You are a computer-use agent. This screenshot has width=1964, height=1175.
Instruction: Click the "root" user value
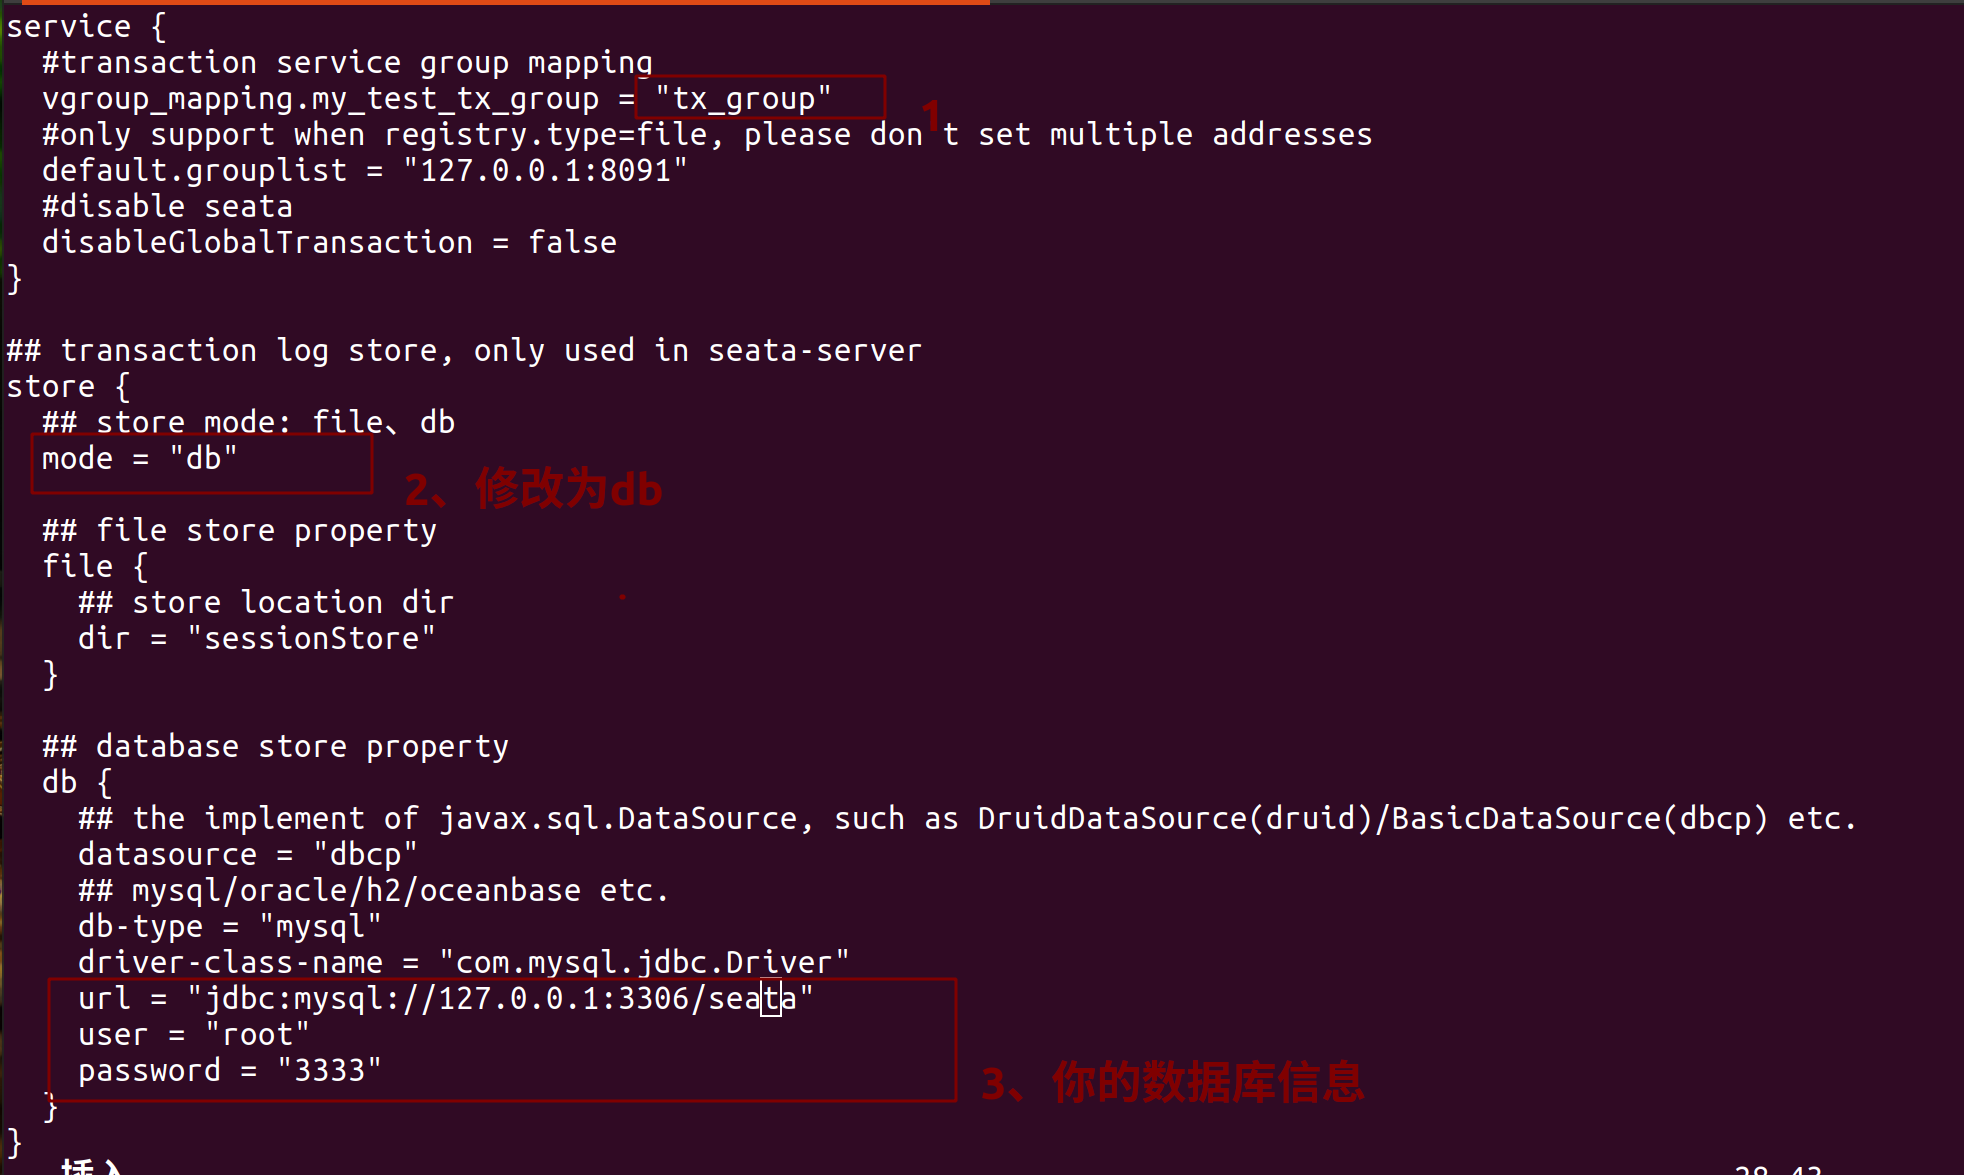[258, 1034]
